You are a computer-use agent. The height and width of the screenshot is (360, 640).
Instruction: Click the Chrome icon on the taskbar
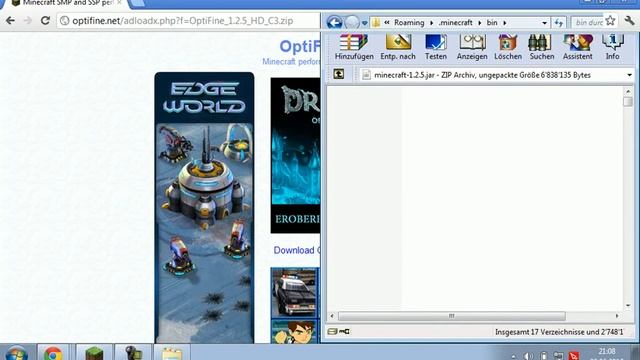53,353
